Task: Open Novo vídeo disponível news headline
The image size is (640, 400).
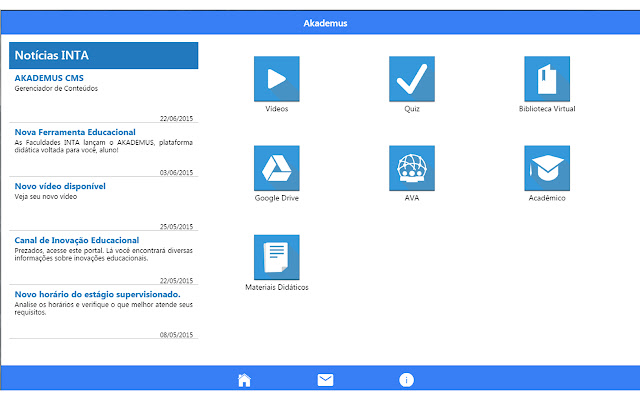Action: 60,186
